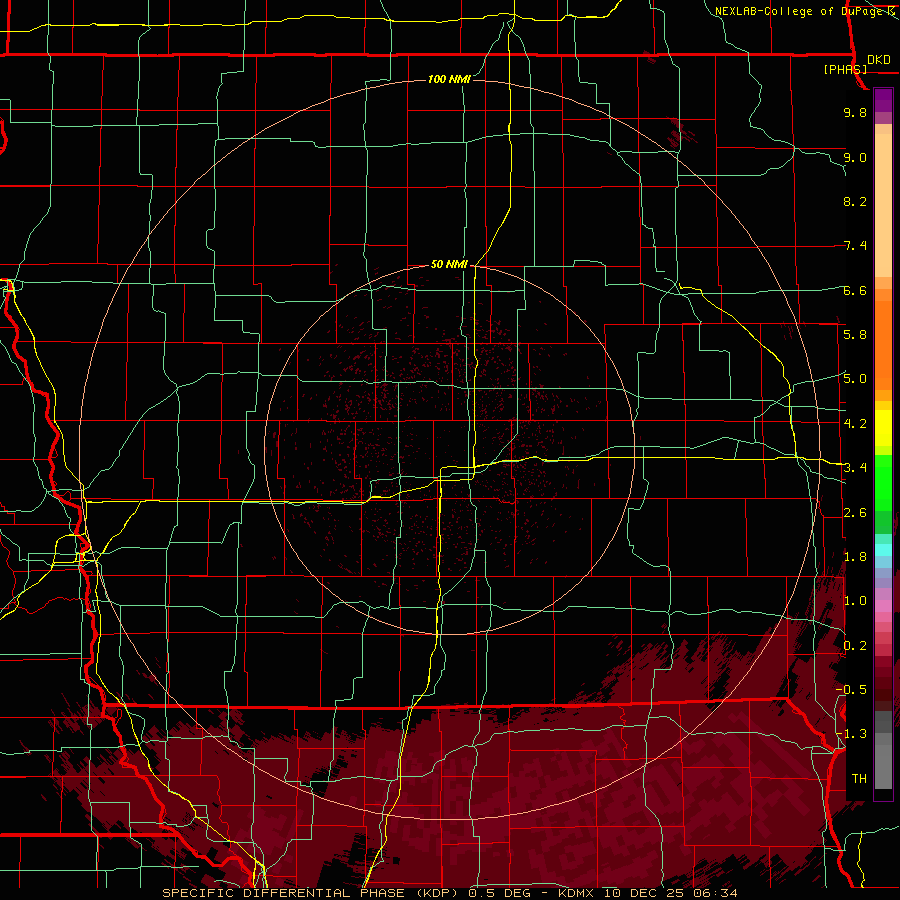Click the -0.5 legend value
Viewport: 900px width, 900px height.
(851, 690)
